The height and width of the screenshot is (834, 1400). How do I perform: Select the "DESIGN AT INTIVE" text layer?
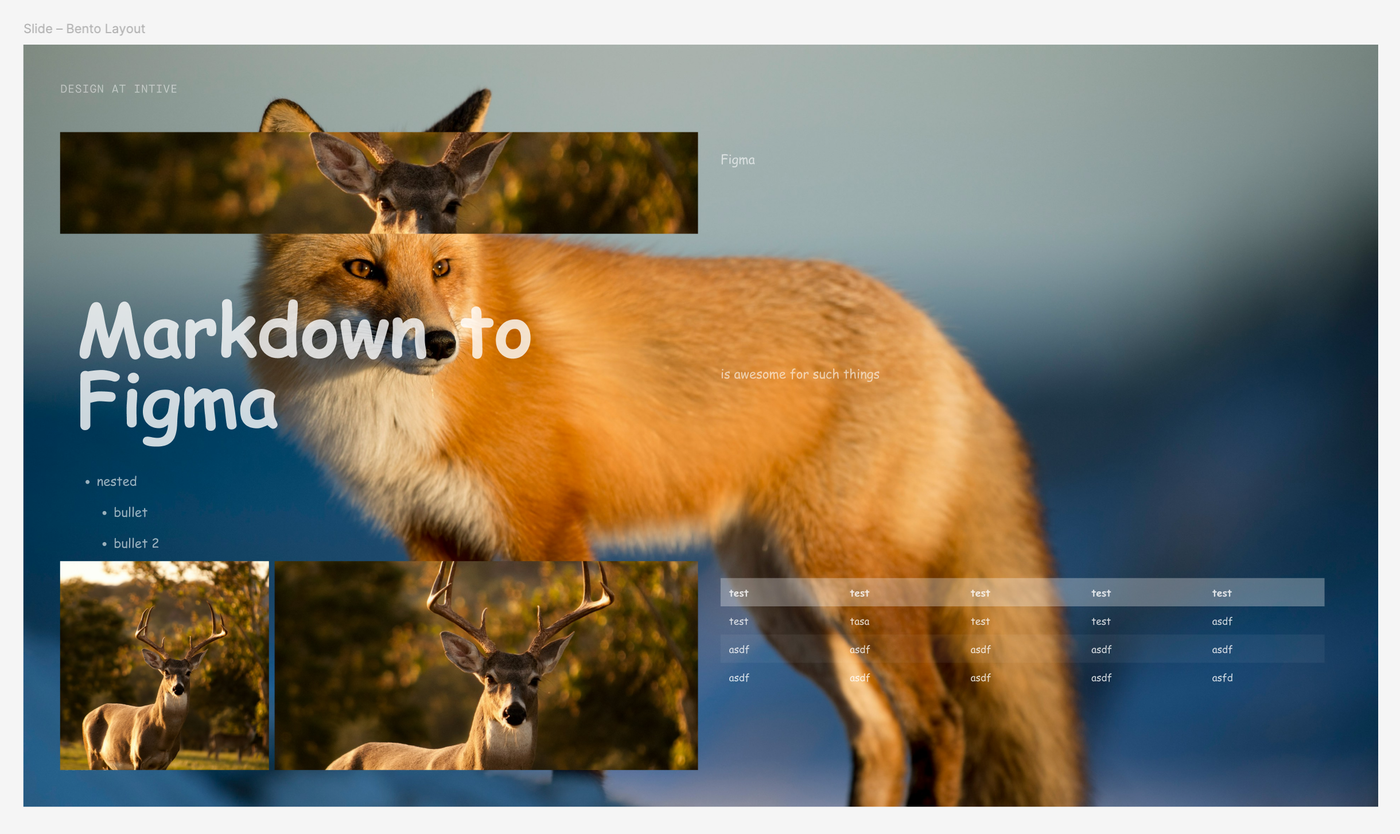tap(118, 89)
